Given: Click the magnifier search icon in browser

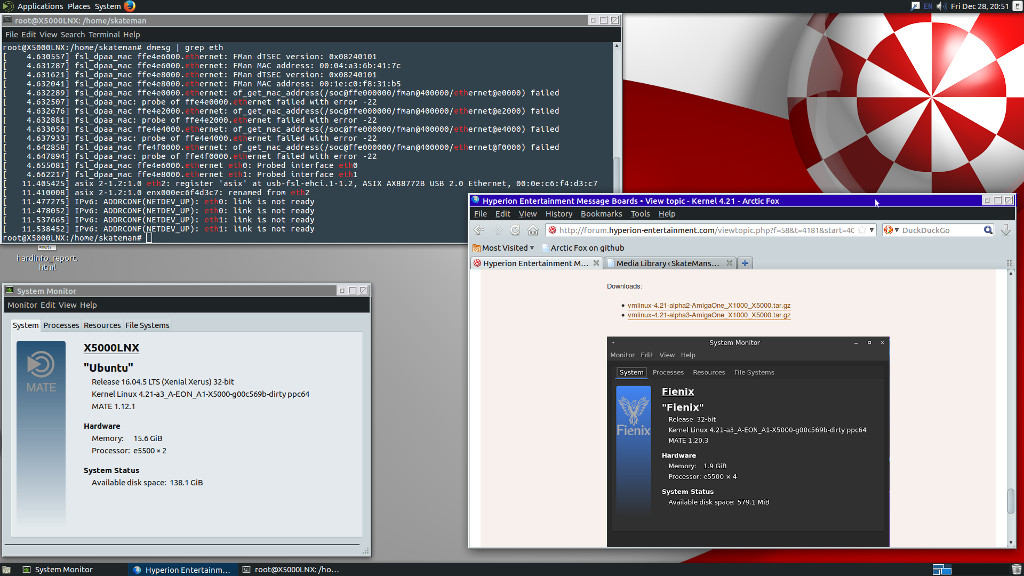Looking at the screenshot, I should click(988, 230).
